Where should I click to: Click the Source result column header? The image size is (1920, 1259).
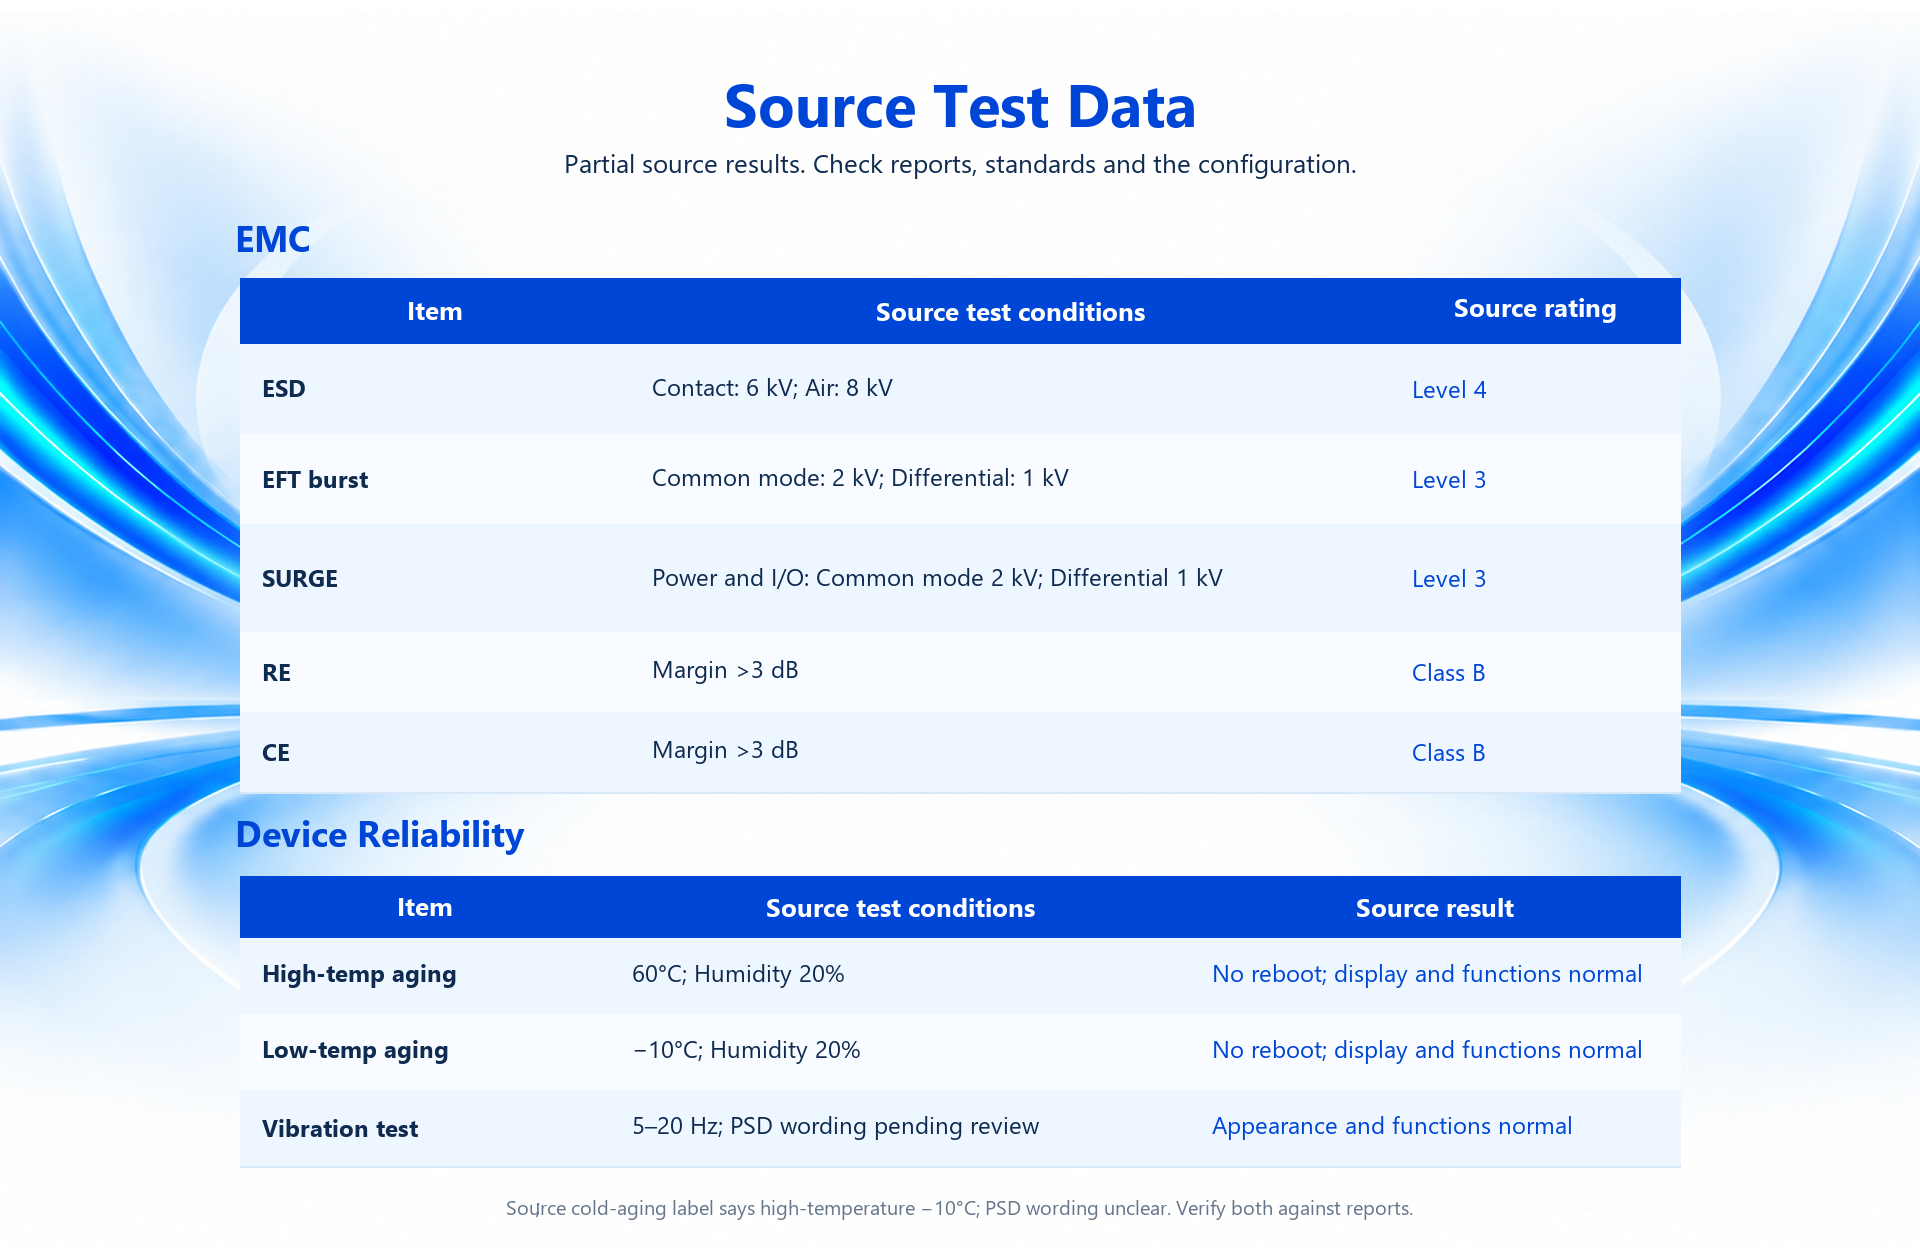(1434, 908)
